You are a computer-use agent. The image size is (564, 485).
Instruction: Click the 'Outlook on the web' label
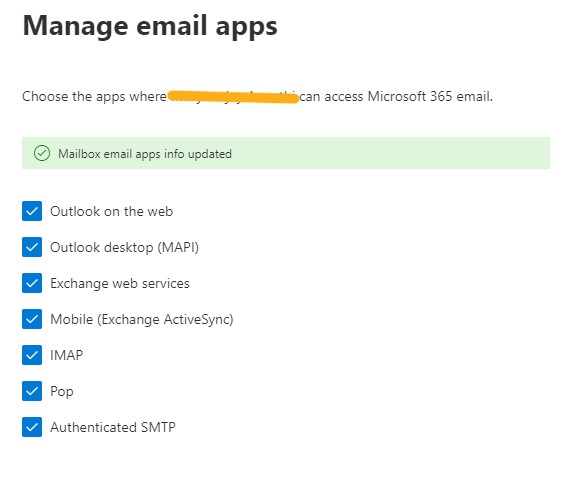pyautogui.click(x=112, y=211)
